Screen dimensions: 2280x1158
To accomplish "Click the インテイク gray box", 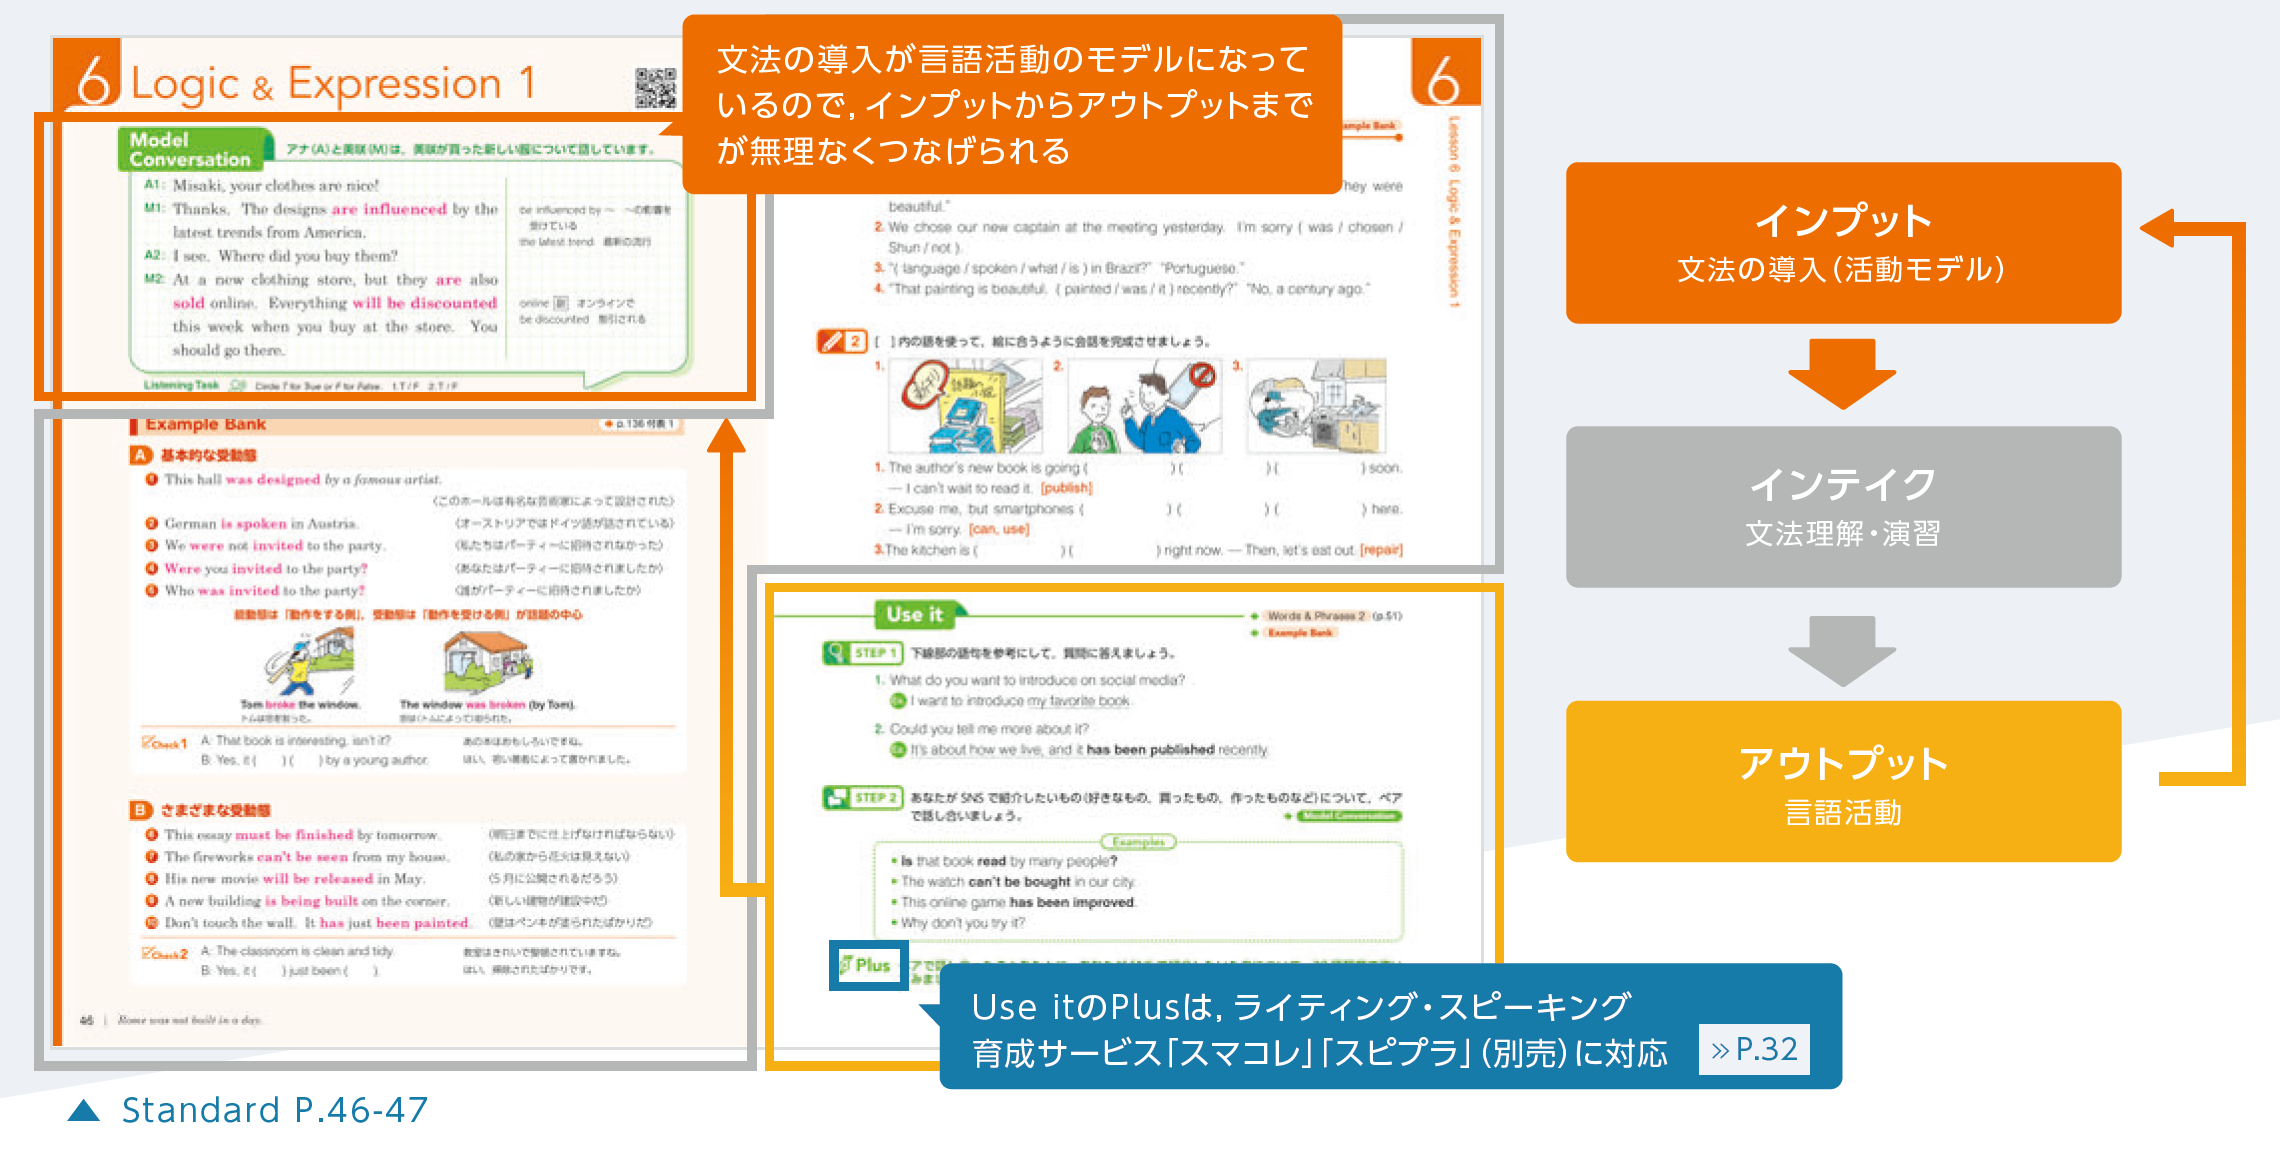I will tap(1842, 507).
